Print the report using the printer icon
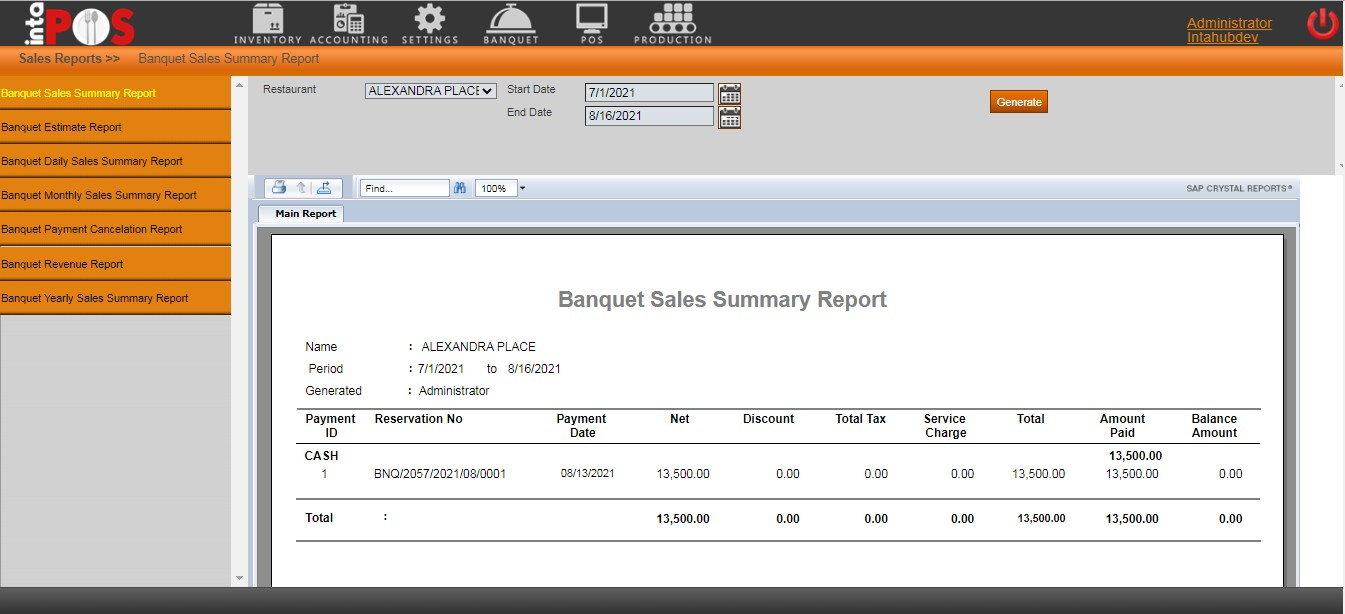 point(279,188)
